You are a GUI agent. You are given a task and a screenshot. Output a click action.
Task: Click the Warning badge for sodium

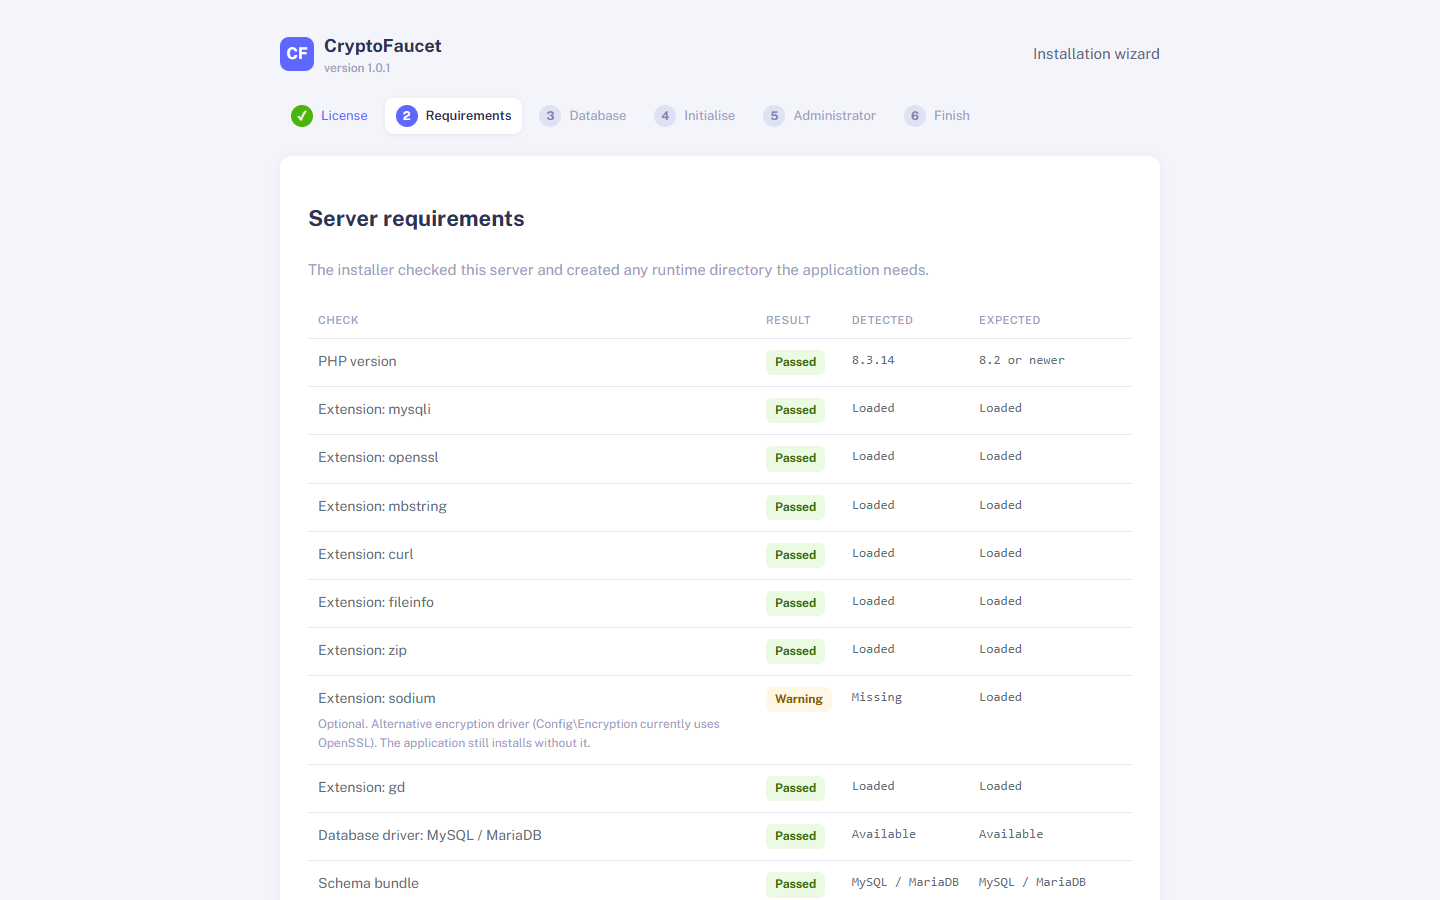click(x=798, y=699)
